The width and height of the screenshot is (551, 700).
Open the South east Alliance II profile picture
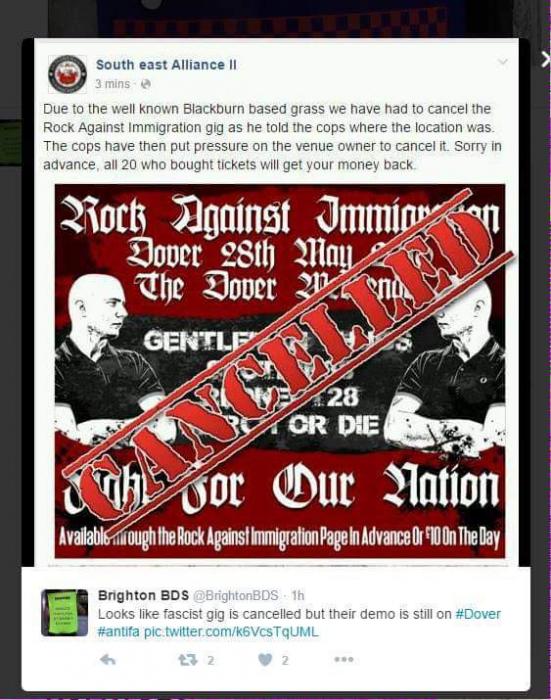[x=68, y=74]
